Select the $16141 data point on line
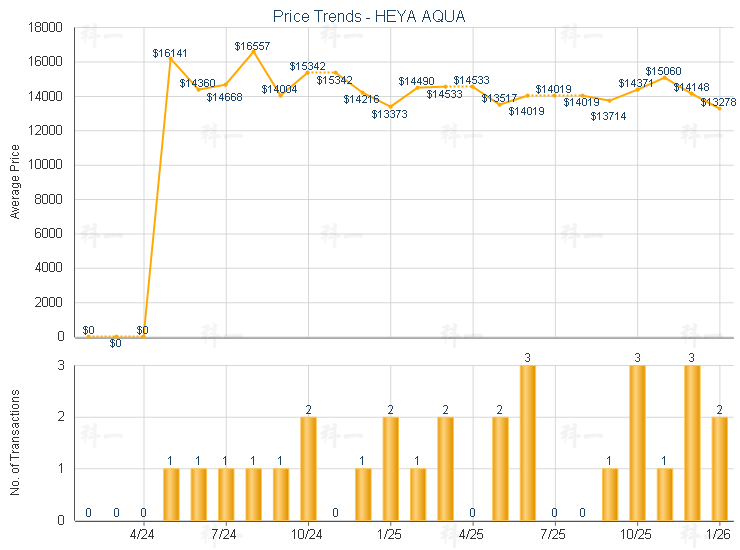The image size is (740, 550). [171, 59]
